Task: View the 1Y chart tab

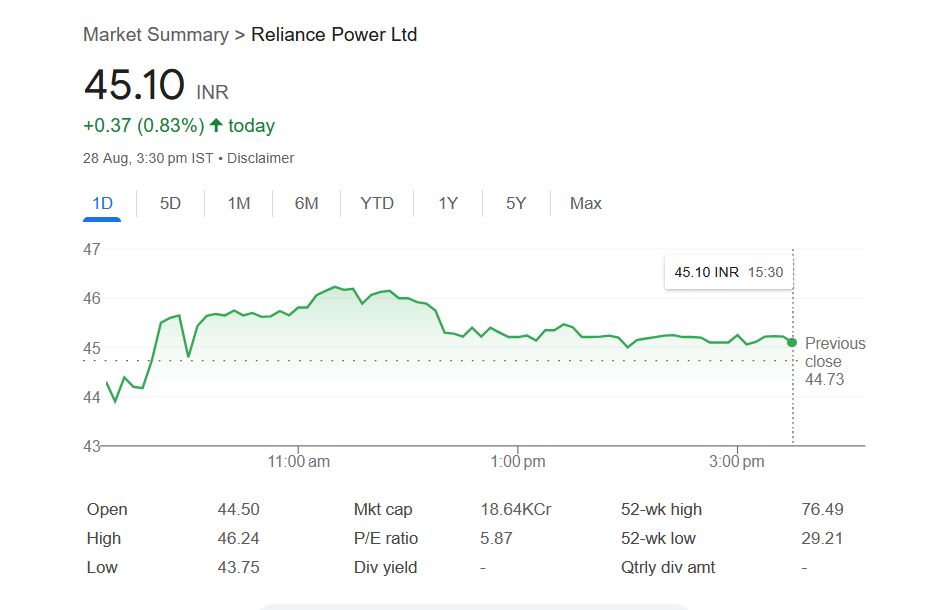Action: pos(448,204)
